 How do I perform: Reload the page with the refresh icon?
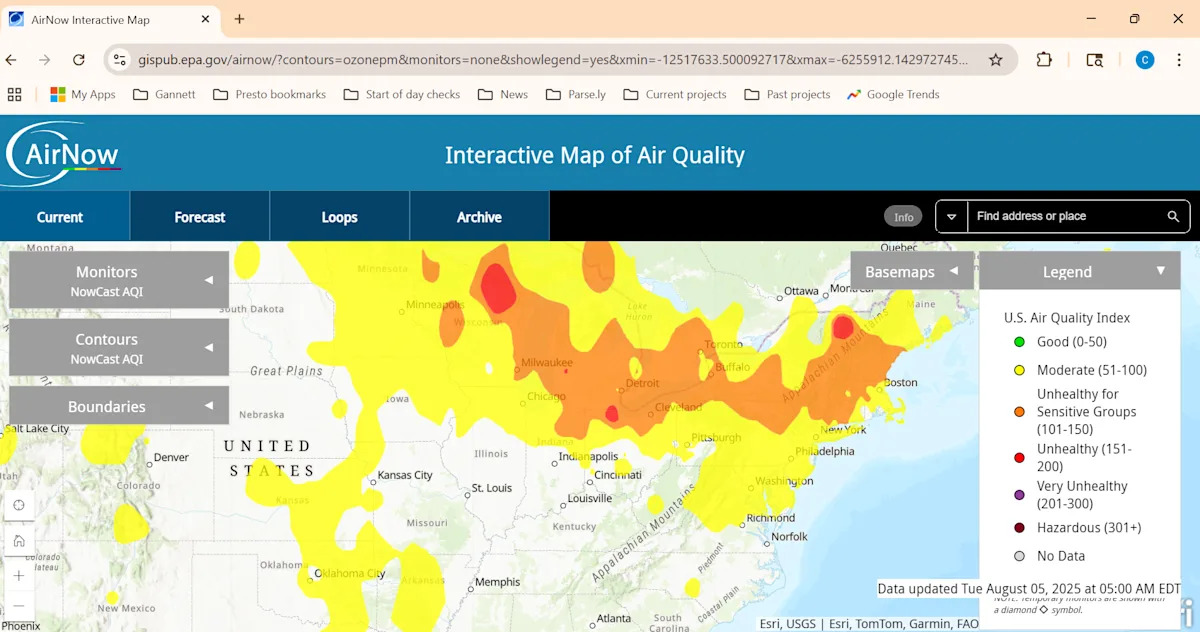tap(79, 60)
